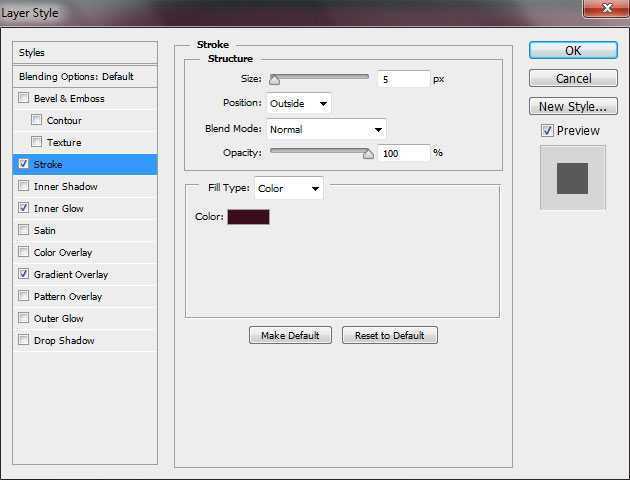The width and height of the screenshot is (630, 480).
Task: Enable the Outer Glow checkbox
Action: coord(24,318)
